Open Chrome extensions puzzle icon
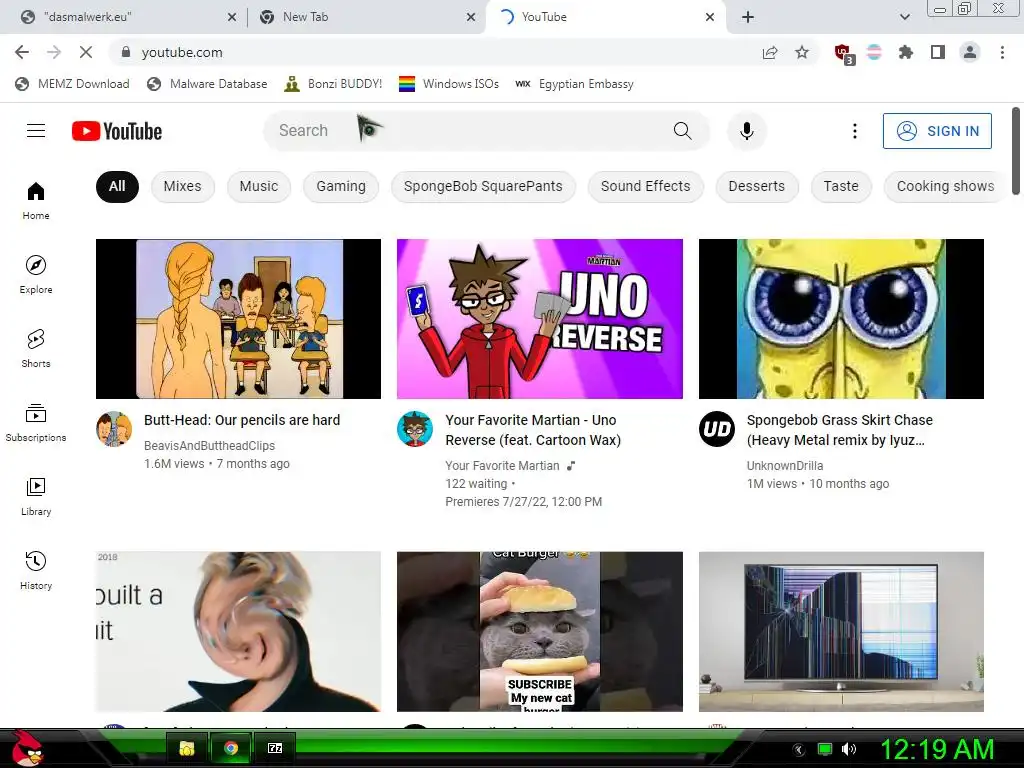1024x768 pixels. point(906,52)
